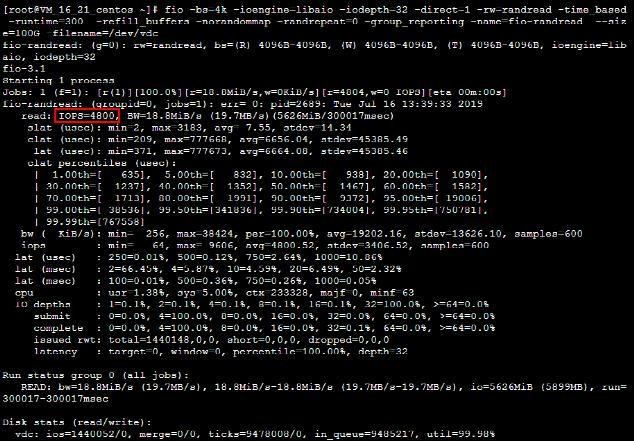Click the issued rwt total=1440148 line

[x=211, y=340]
